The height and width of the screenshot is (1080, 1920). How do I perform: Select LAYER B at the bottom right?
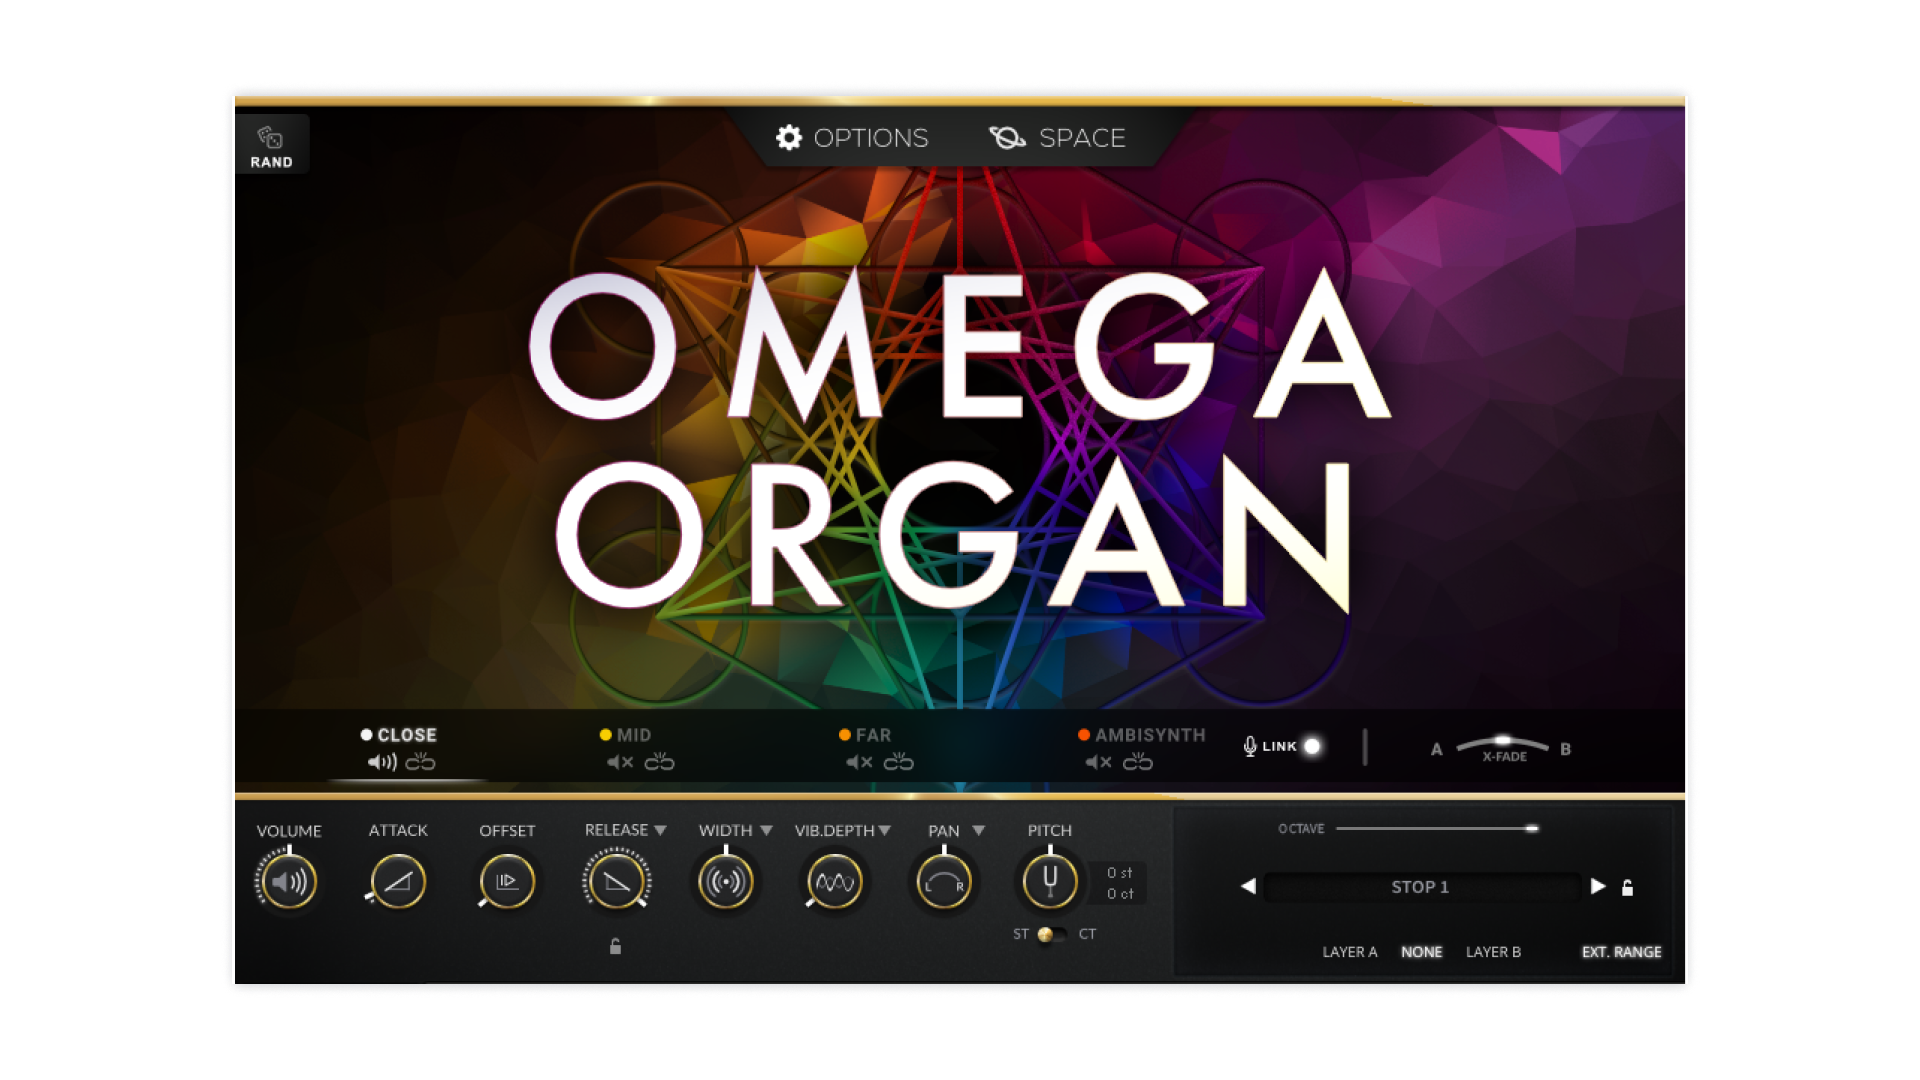point(1494,952)
